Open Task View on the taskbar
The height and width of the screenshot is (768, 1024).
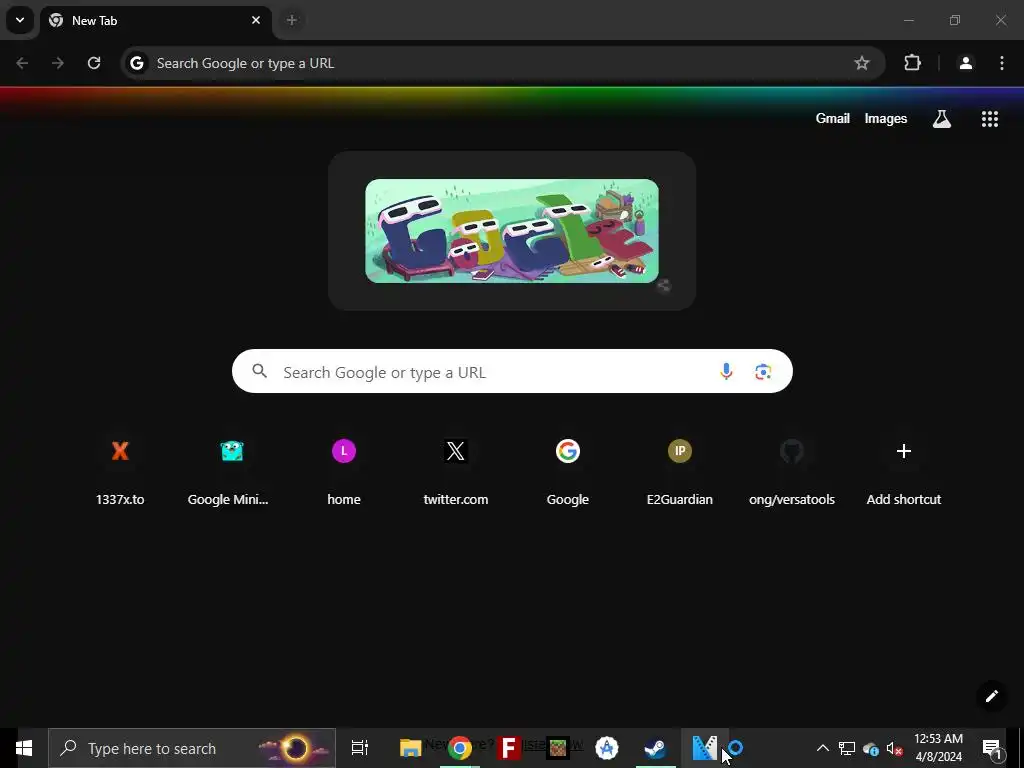pos(360,748)
